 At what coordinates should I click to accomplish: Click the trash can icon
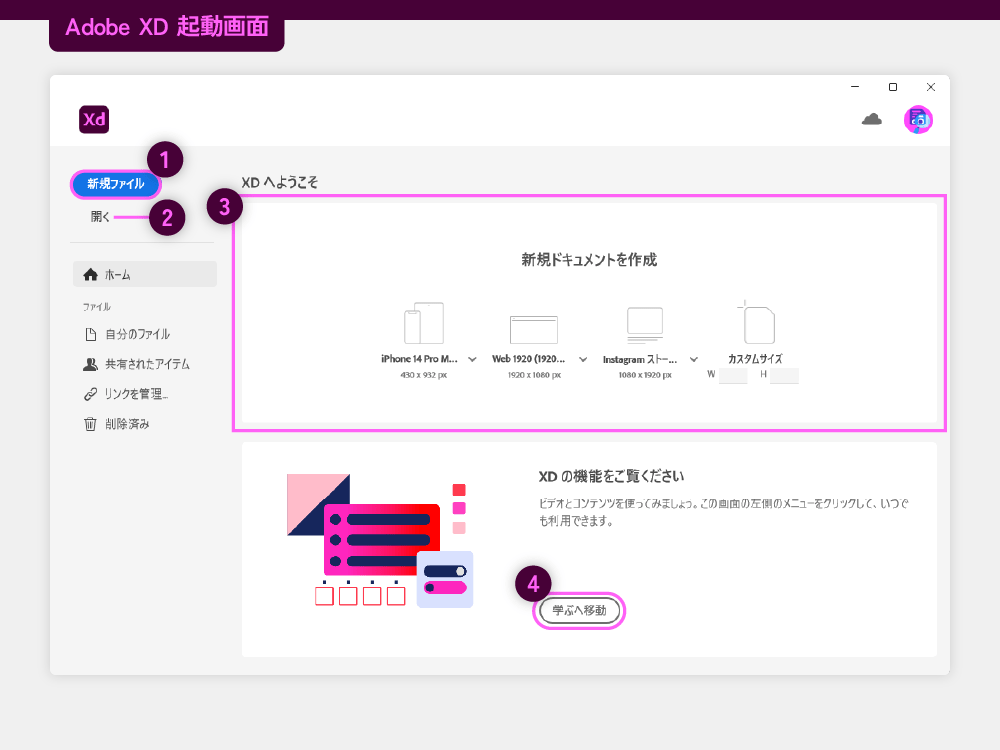91,424
